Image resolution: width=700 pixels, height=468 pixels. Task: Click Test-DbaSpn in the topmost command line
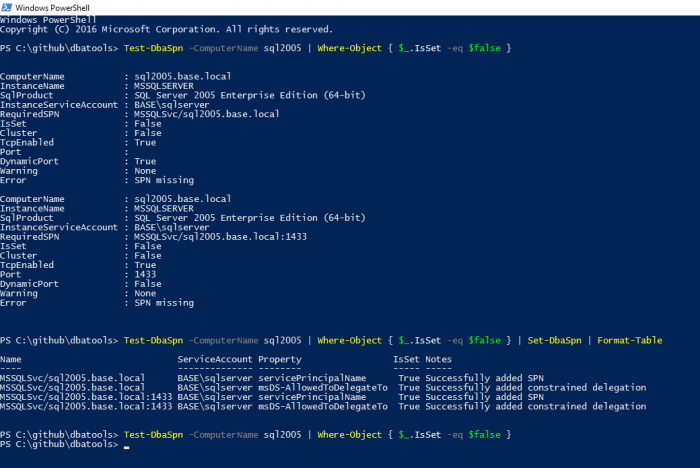pos(153,47)
